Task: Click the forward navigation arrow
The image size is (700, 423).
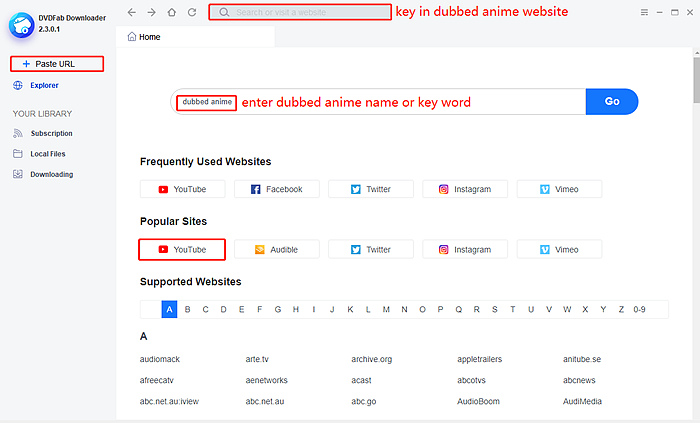Action: click(152, 12)
